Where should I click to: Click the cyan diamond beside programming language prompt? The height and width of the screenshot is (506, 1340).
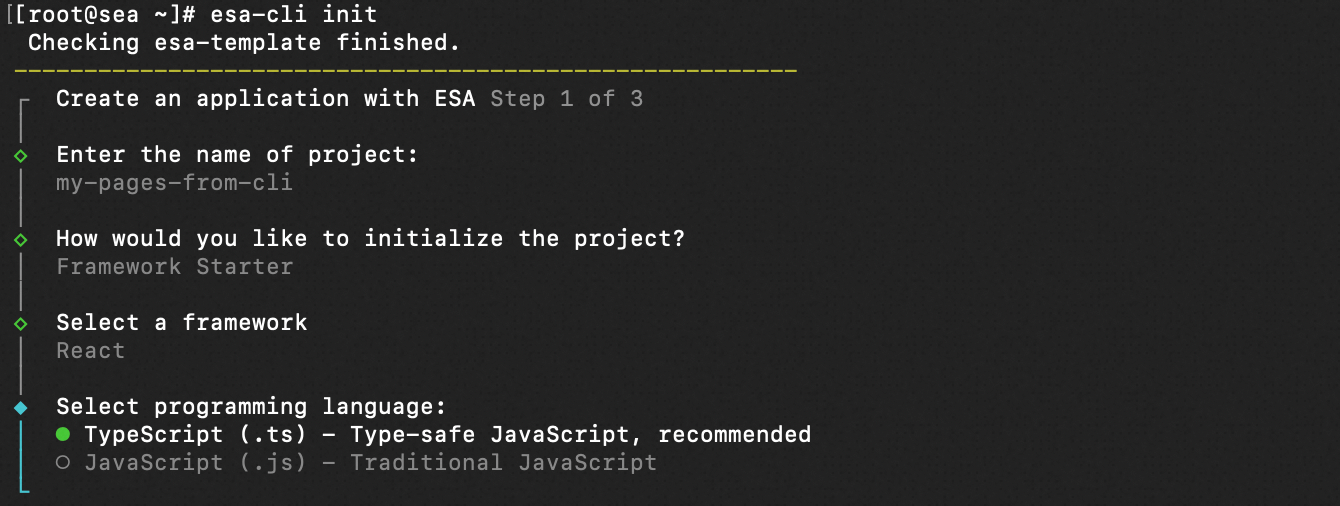[x=21, y=408]
